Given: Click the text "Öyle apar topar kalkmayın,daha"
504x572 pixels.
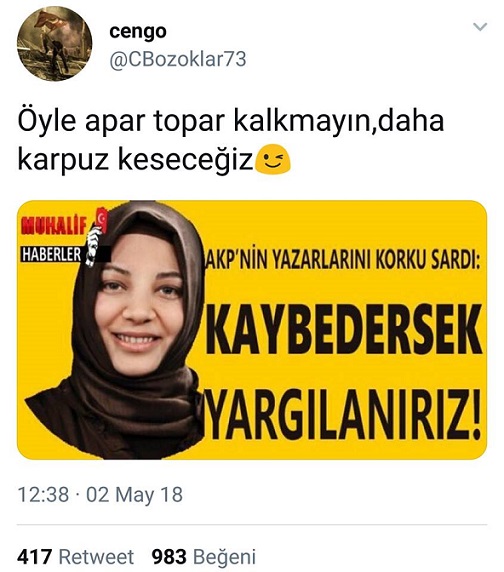Looking at the screenshot, I should [231, 121].
